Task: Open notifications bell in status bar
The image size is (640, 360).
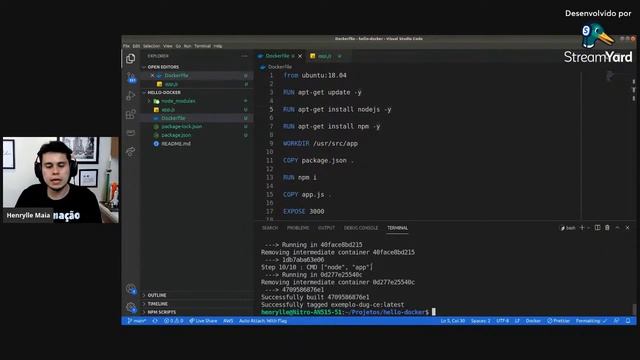Action: pos(628,321)
